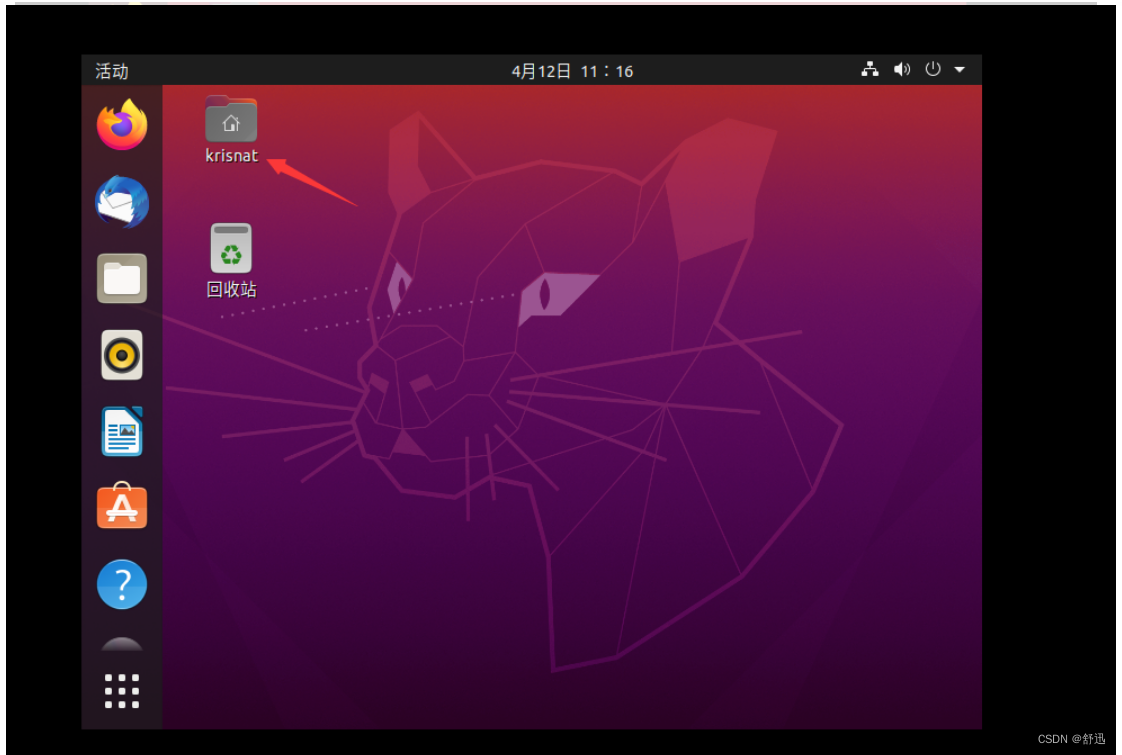Open the clock and calendar dropdown

pos(572,70)
